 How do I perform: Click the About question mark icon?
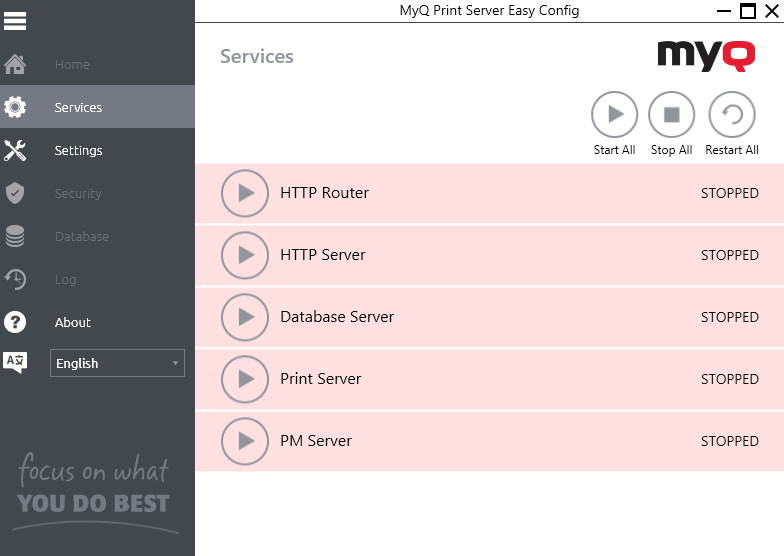click(x=15, y=322)
